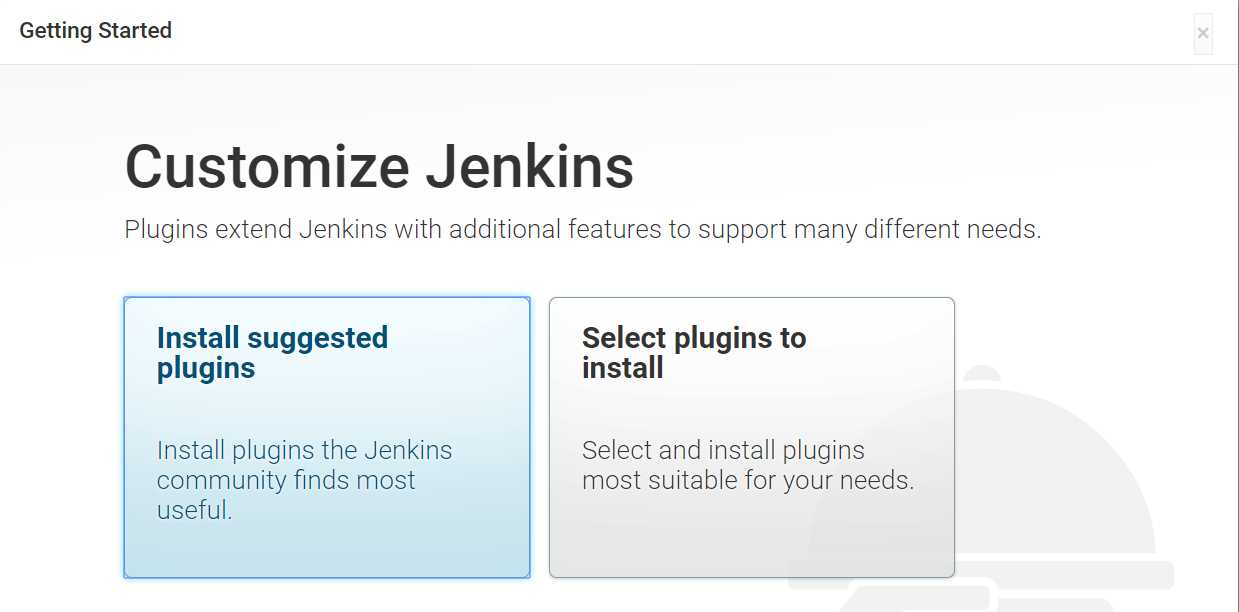
Task: Click the word 'Customize' in the main heading
Action: coord(267,166)
